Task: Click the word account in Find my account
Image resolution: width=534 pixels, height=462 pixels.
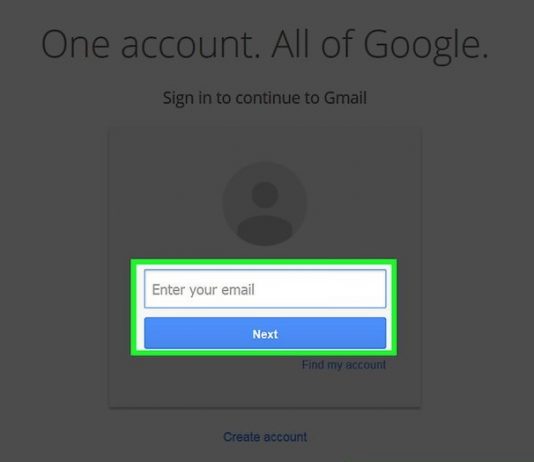Action: tap(366, 365)
